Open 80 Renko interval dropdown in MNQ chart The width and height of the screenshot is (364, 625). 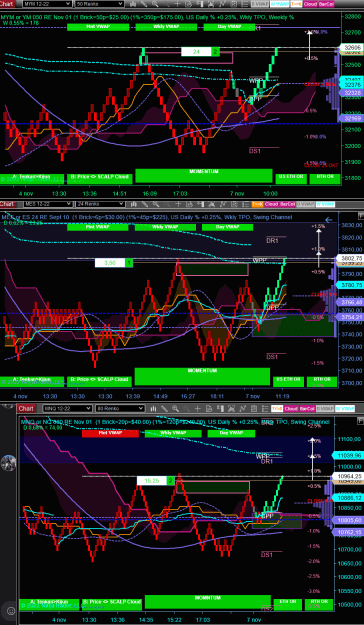tap(120, 409)
